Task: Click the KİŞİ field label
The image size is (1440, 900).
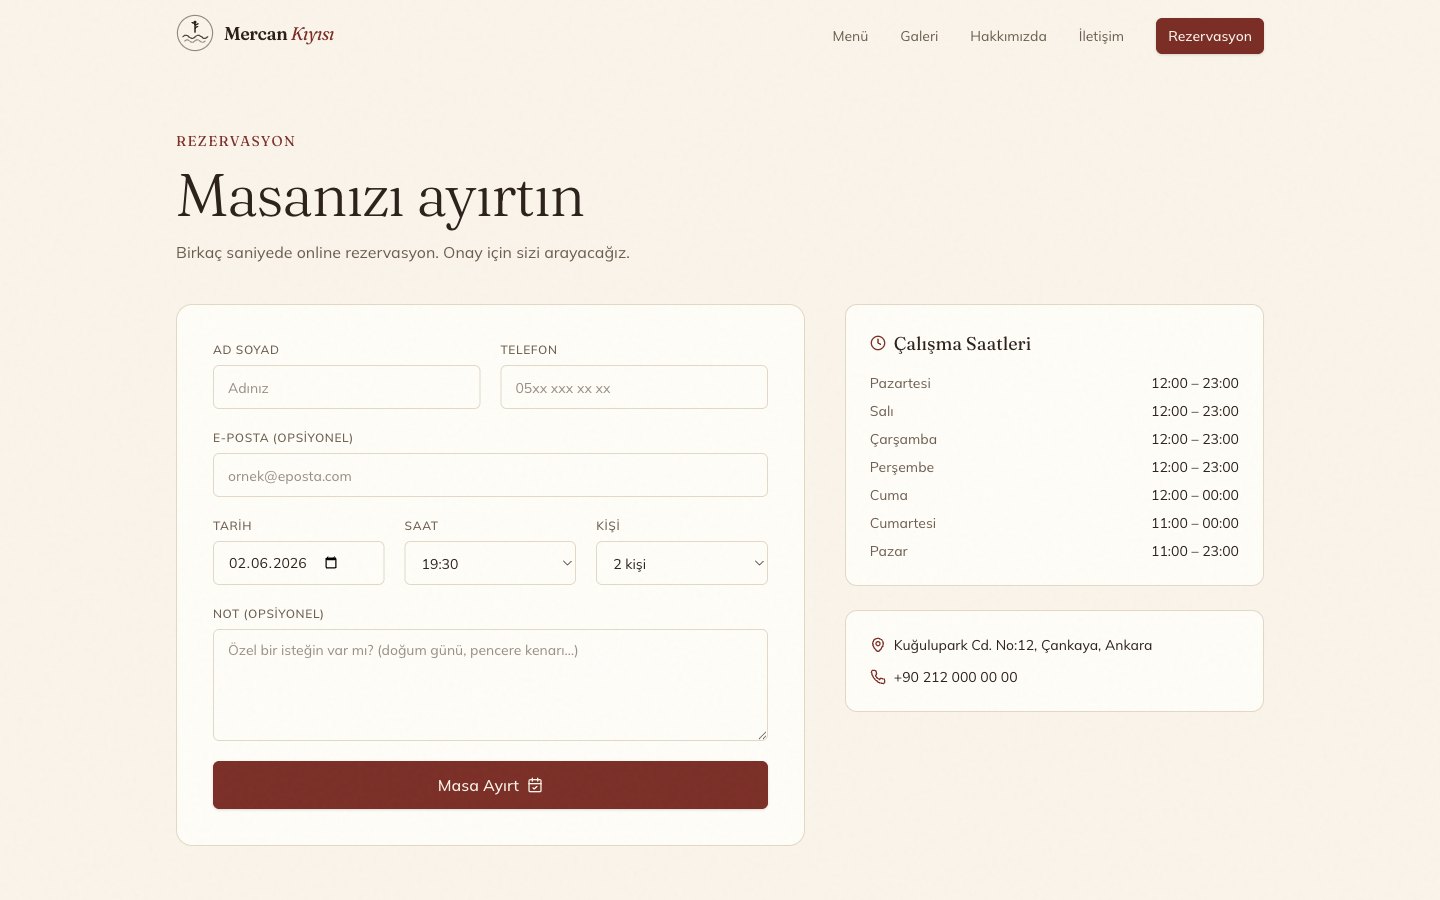Action: pos(608,526)
